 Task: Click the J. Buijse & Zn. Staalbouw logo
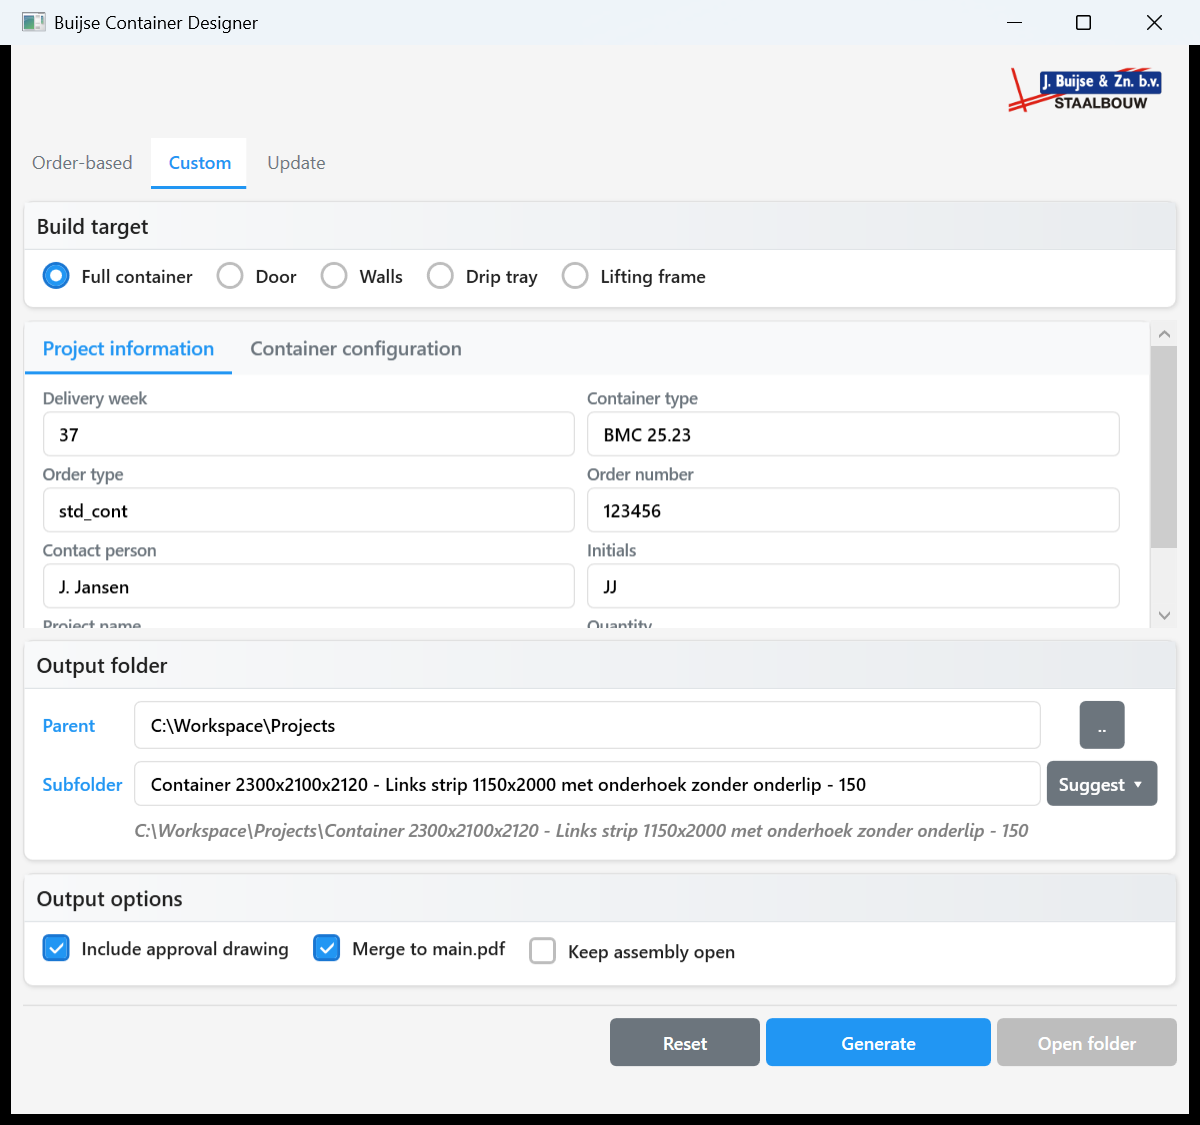tap(1085, 90)
